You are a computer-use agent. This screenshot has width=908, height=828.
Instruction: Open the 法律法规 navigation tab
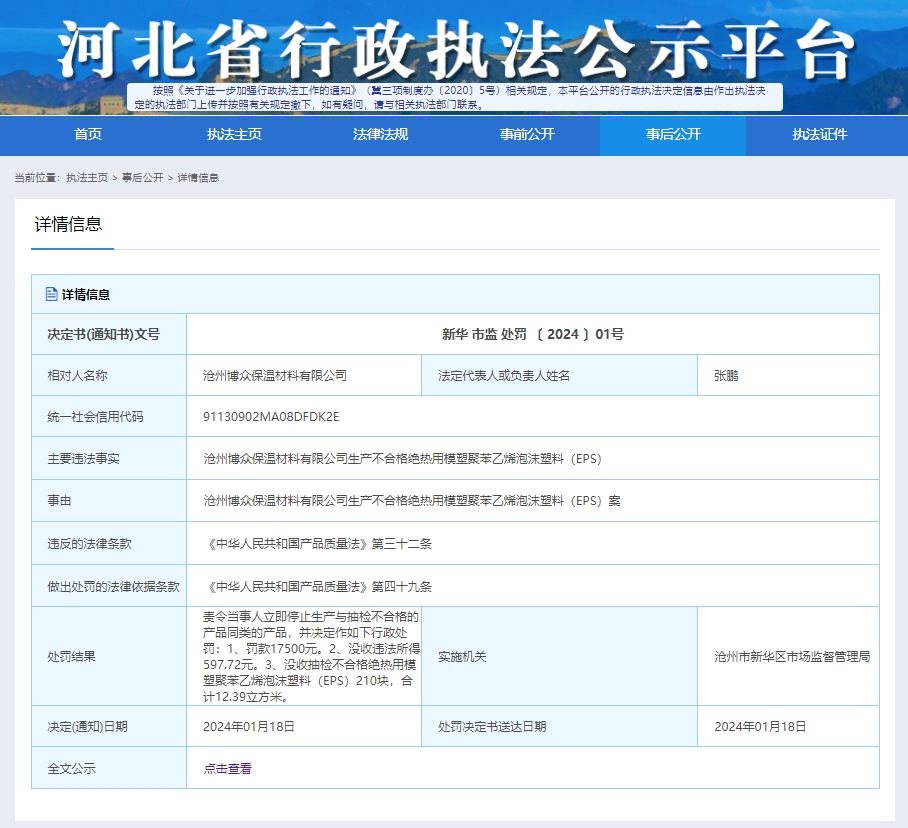pos(380,135)
